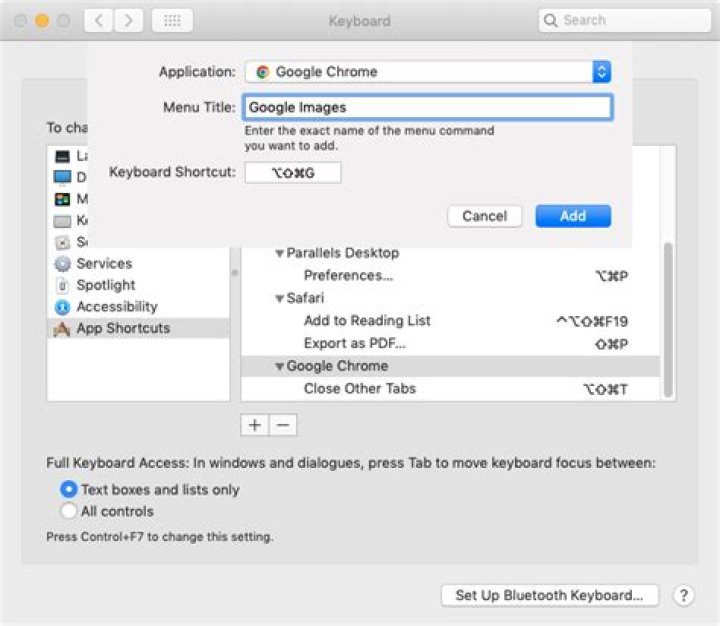Click the Menu Title text field

428,107
